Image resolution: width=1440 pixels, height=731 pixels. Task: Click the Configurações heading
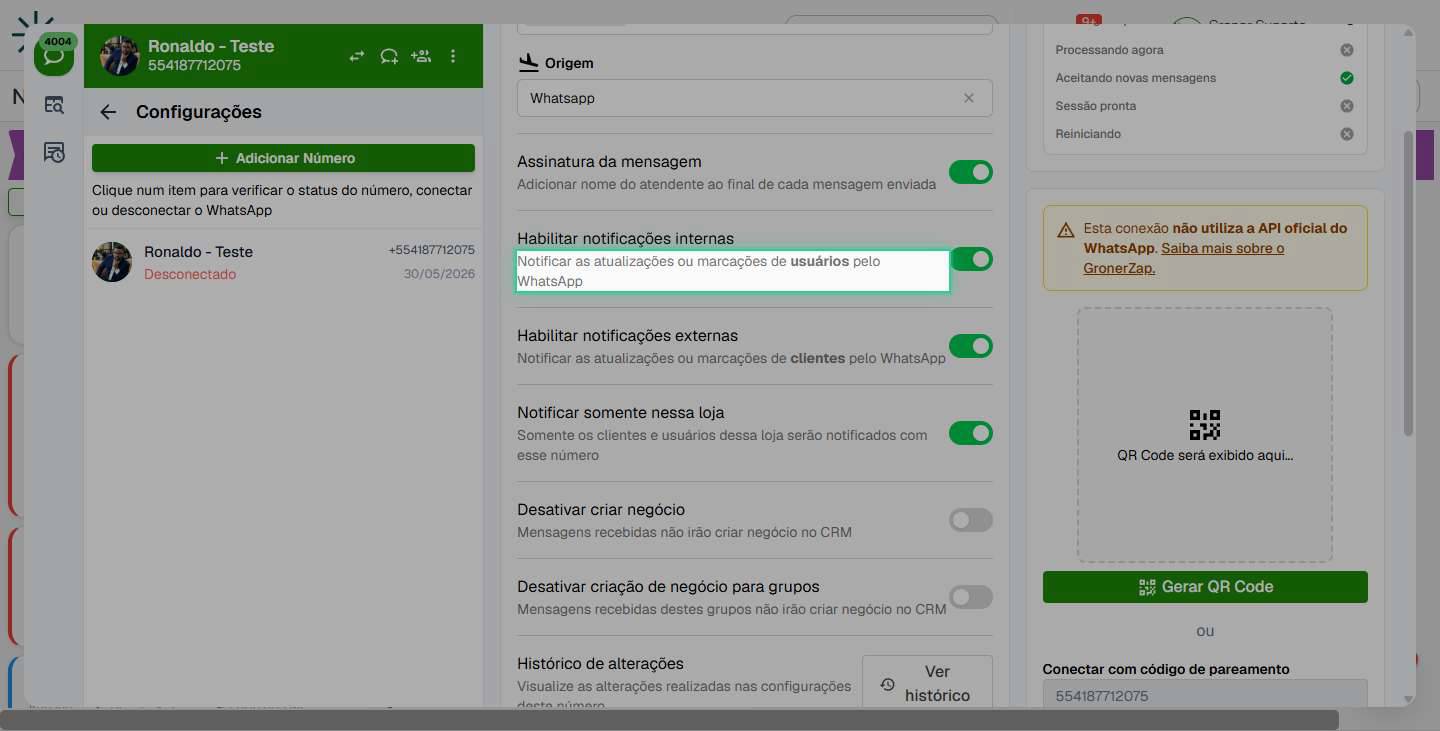pyautogui.click(x=199, y=112)
